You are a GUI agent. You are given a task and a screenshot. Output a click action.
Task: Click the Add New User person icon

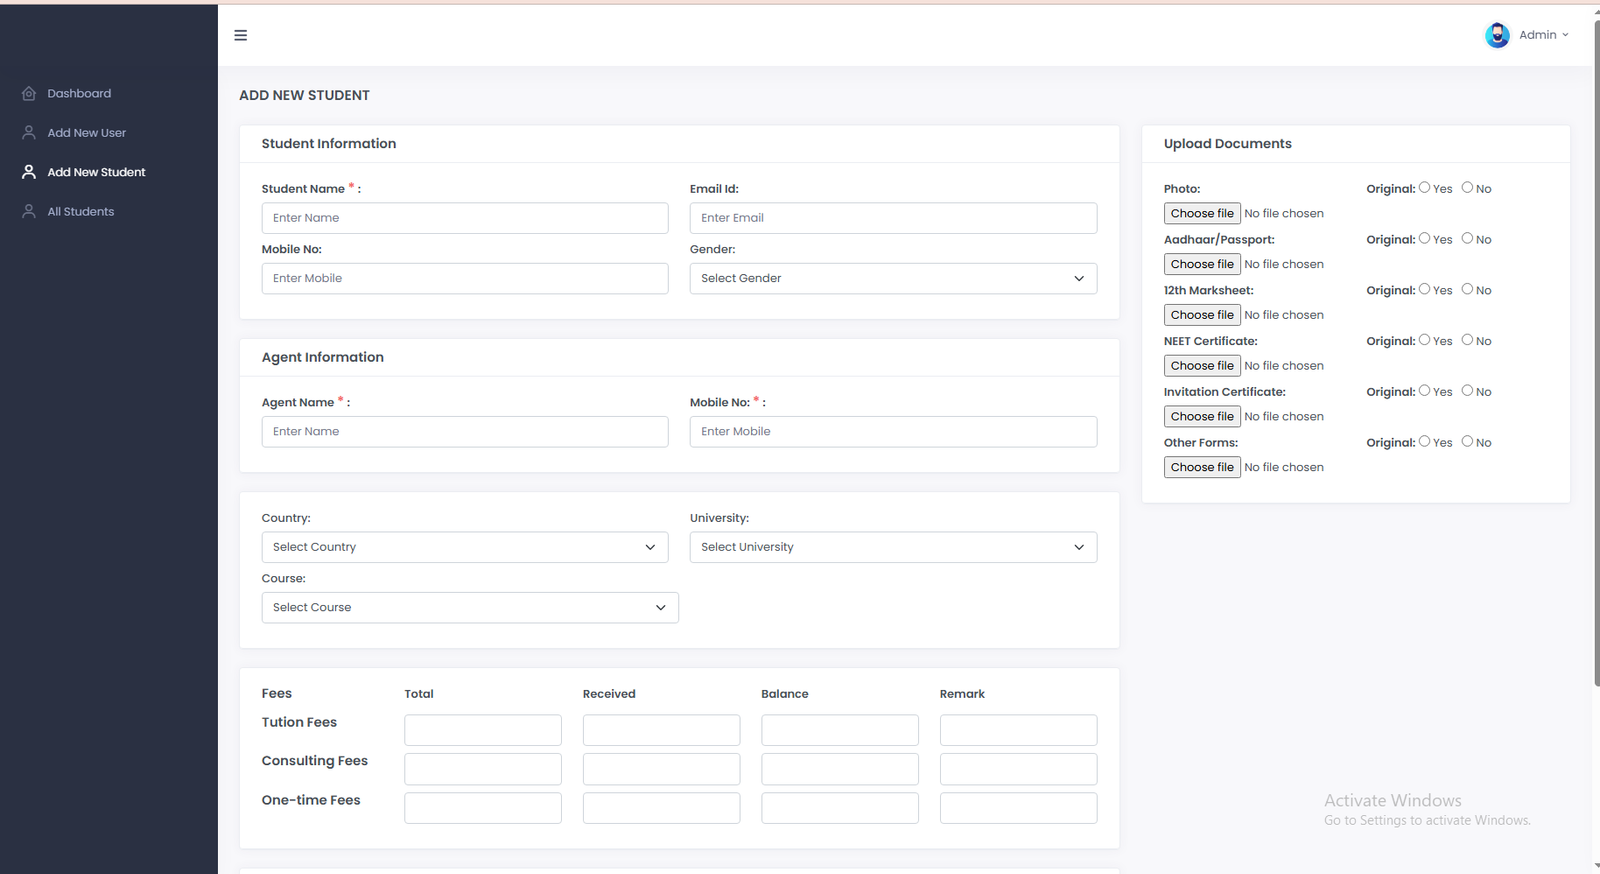[x=29, y=133]
